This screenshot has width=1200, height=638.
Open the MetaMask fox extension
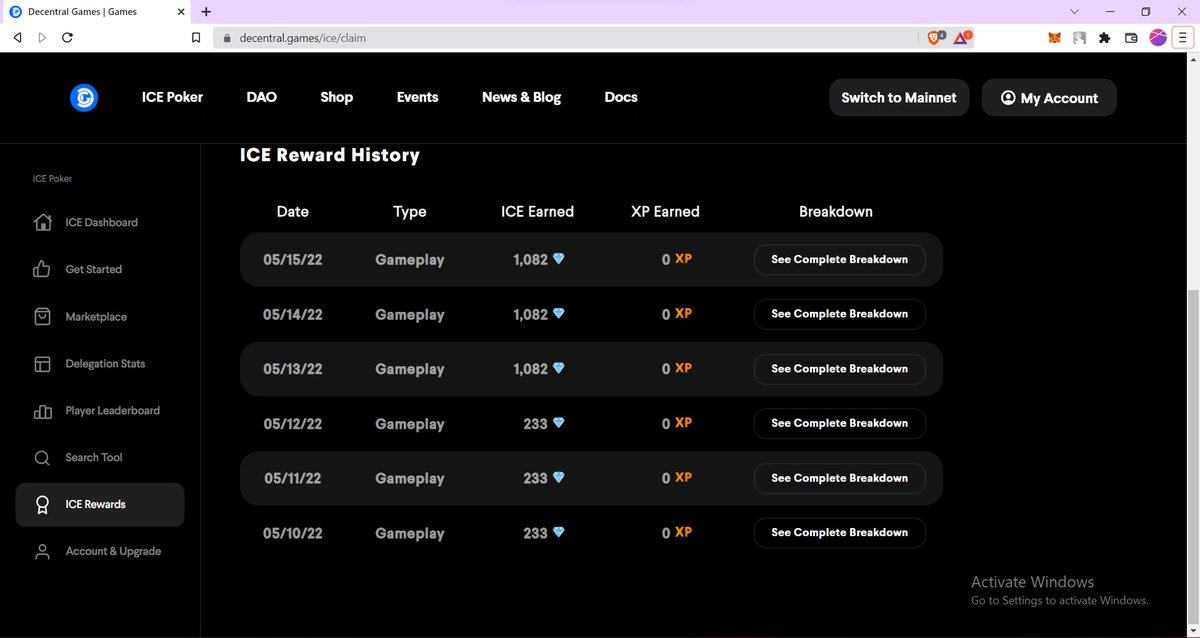click(1054, 37)
